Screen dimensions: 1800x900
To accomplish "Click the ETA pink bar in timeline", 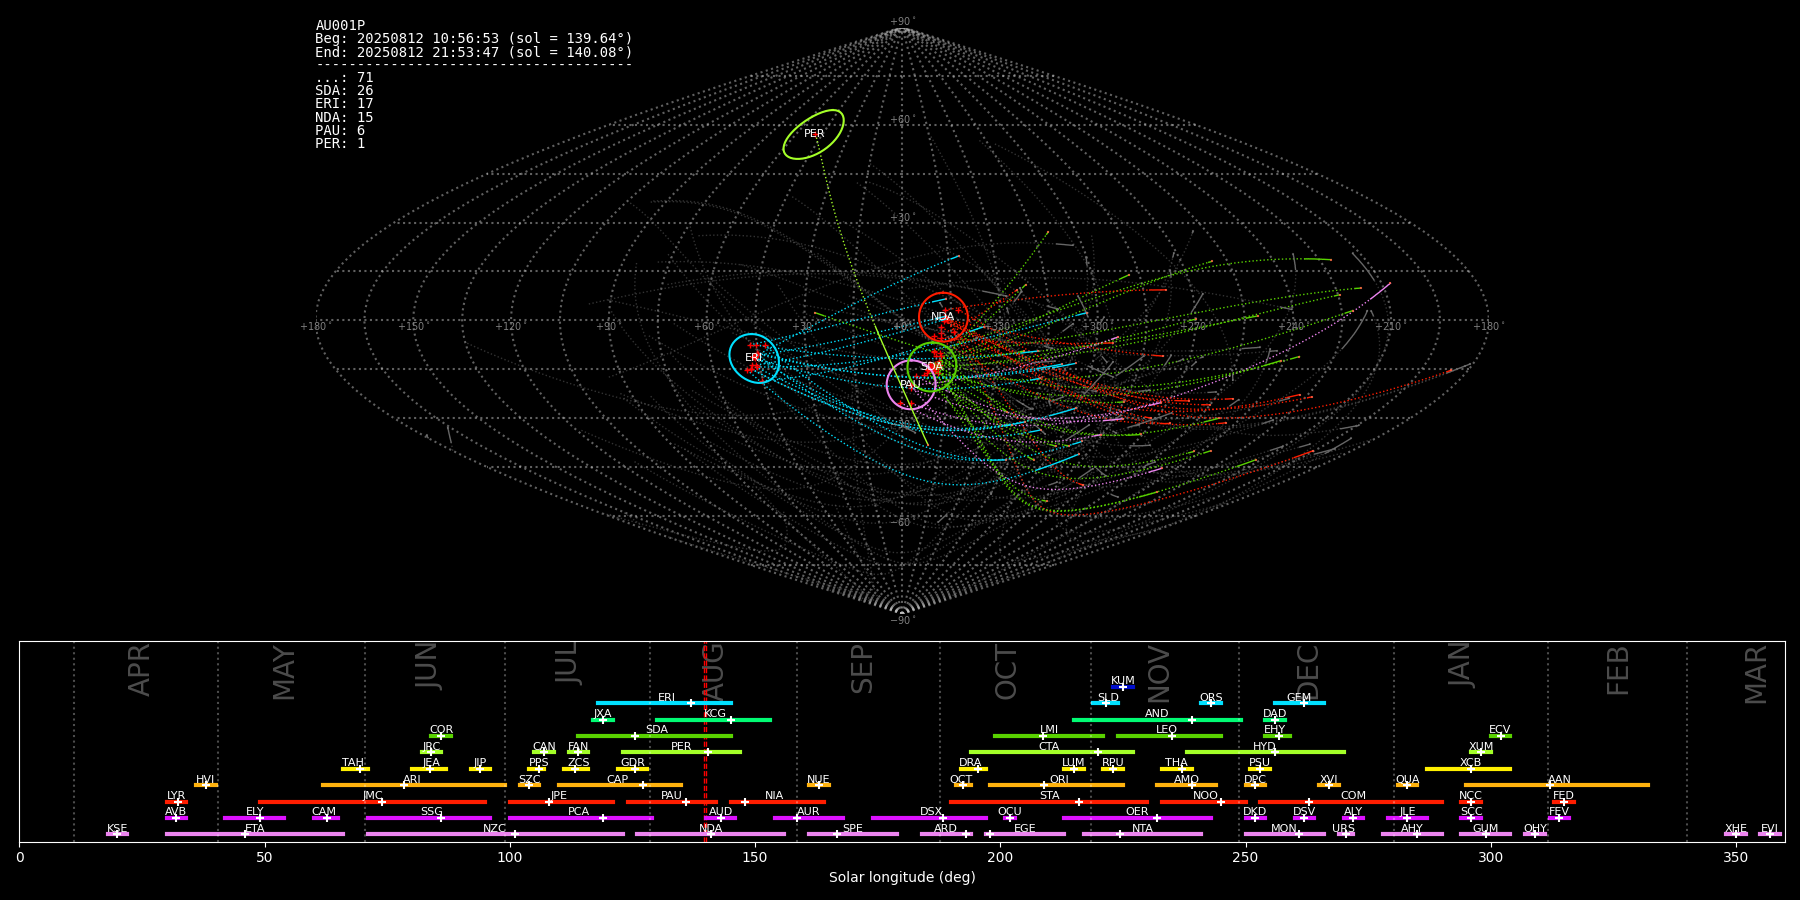I will [x=255, y=834].
